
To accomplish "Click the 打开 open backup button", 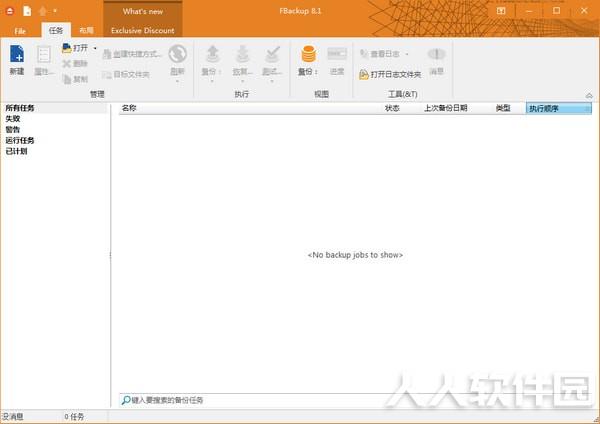I will [75, 48].
